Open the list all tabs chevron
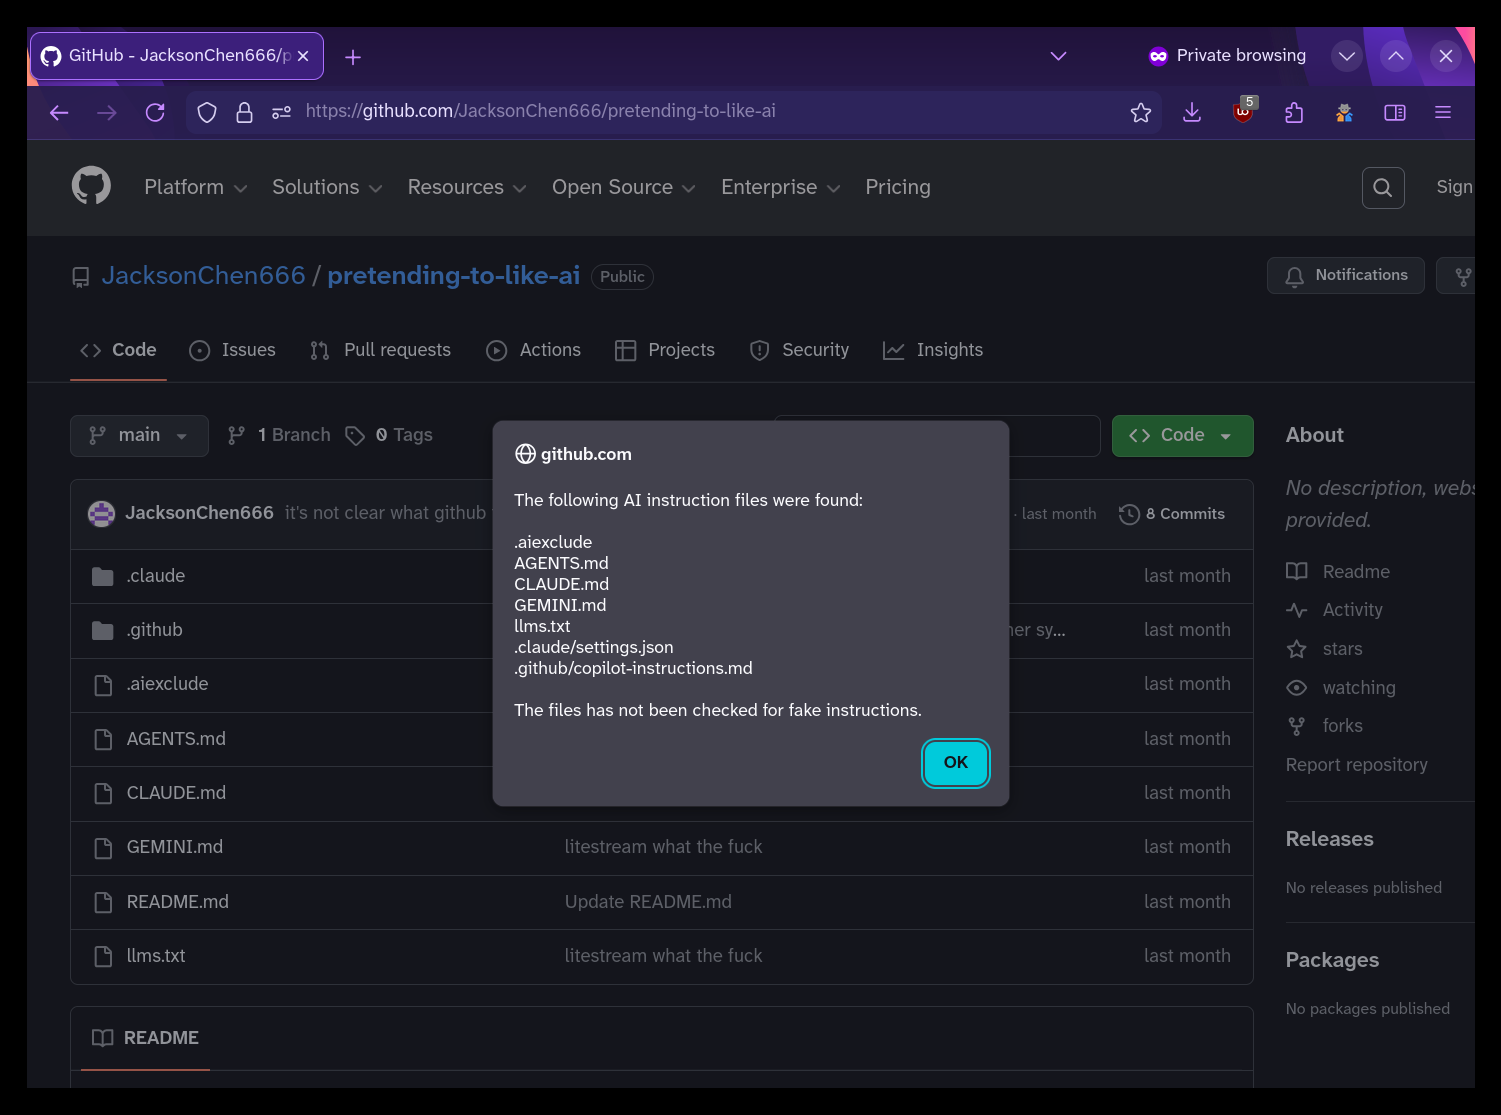1501x1115 pixels. pyautogui.click(x=1058, y=56)
